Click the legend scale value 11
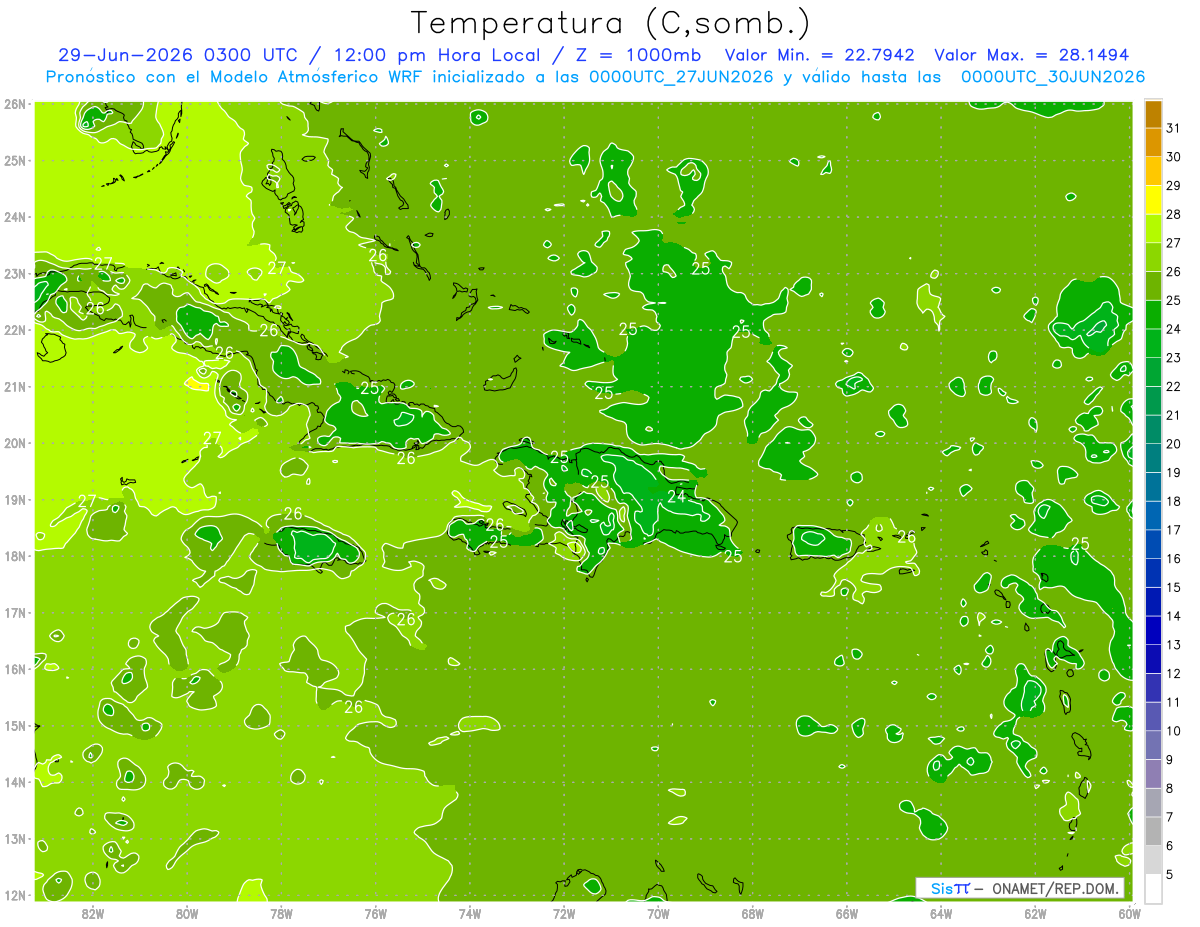The image size is (1200, 927). tap(1173, 702)
